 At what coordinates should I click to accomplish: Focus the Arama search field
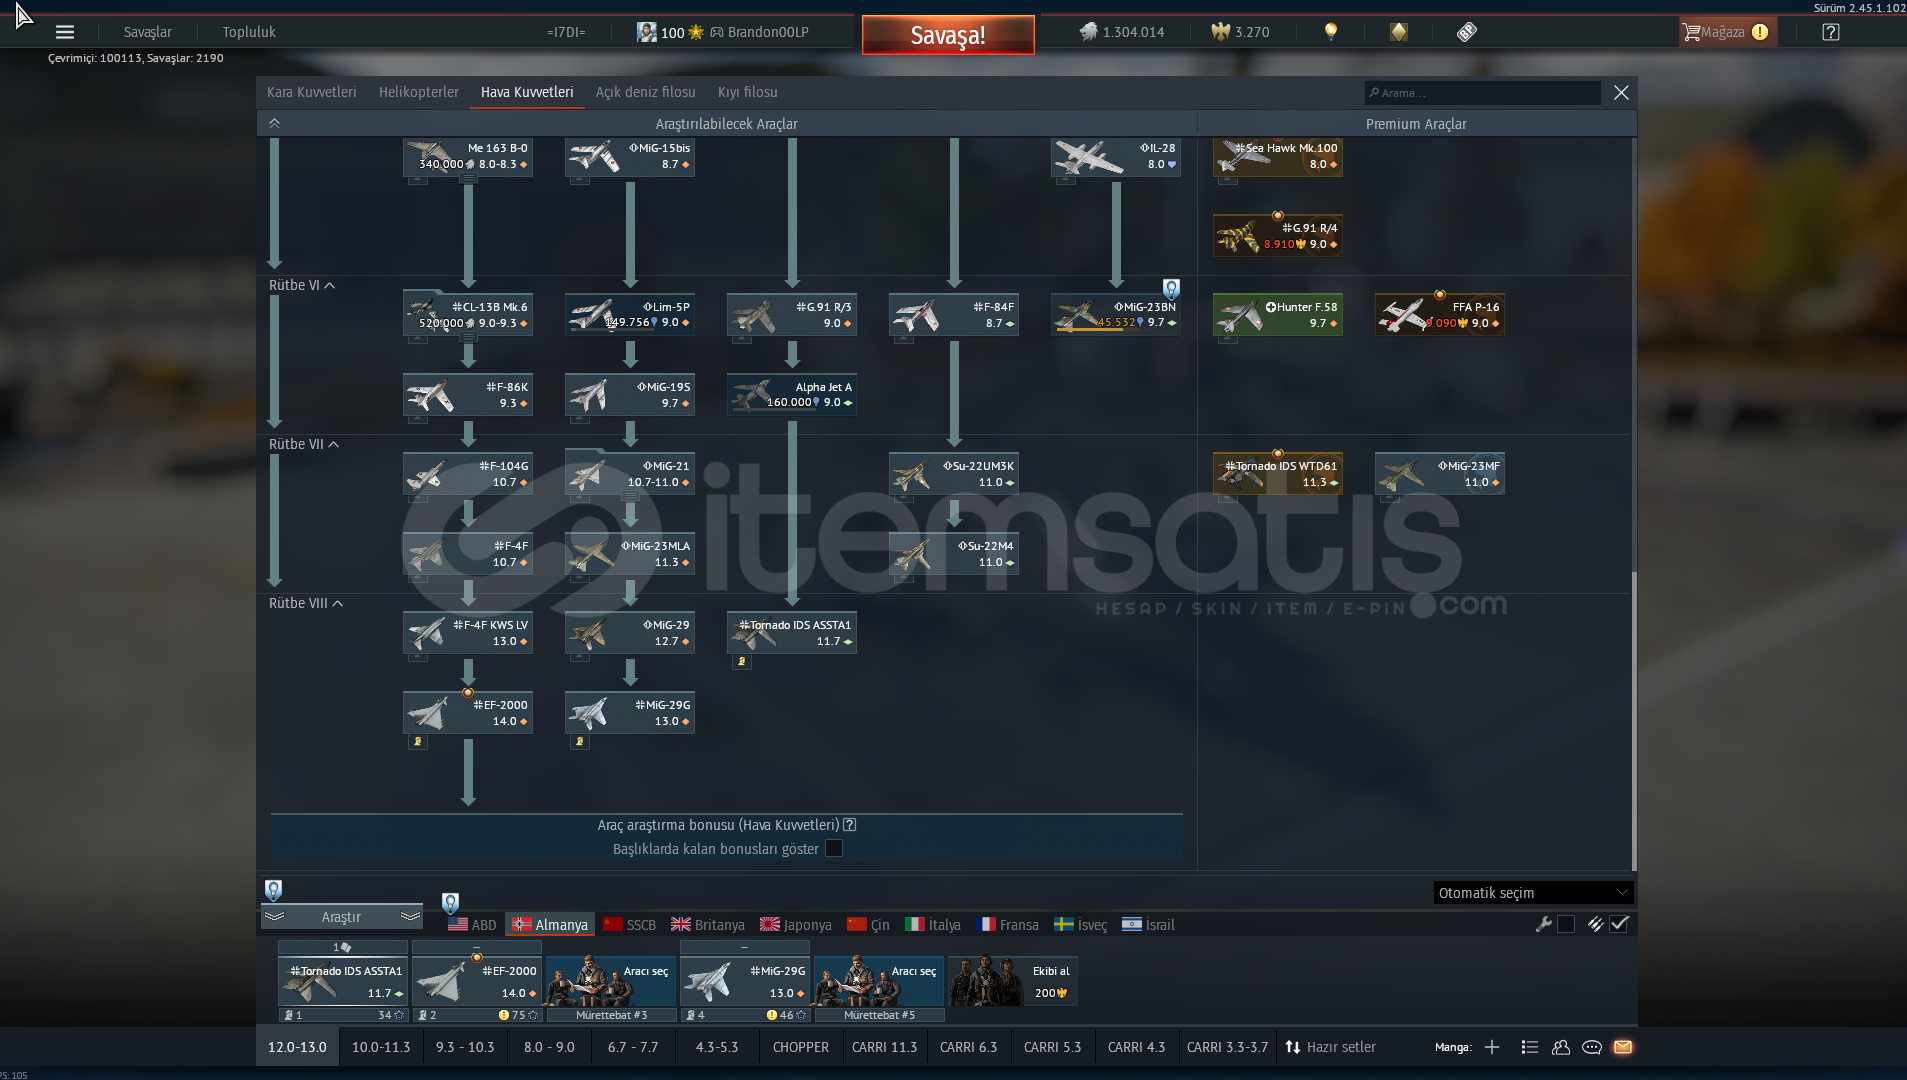point(1482,93)
